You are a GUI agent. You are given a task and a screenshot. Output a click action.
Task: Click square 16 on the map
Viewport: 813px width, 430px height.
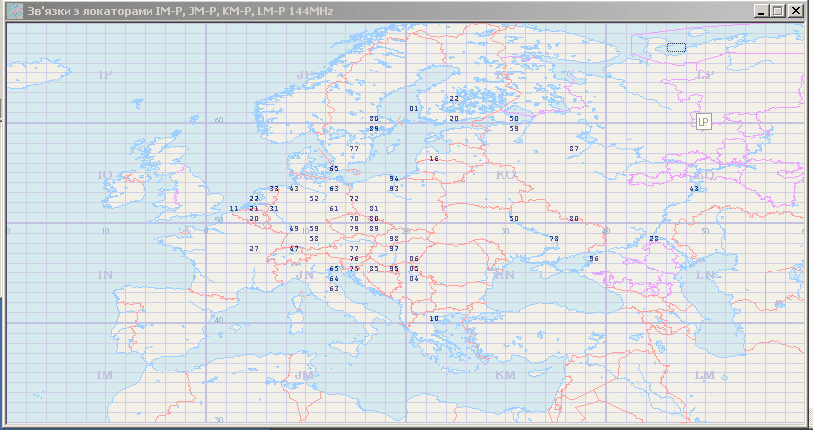tap(433, 158)
